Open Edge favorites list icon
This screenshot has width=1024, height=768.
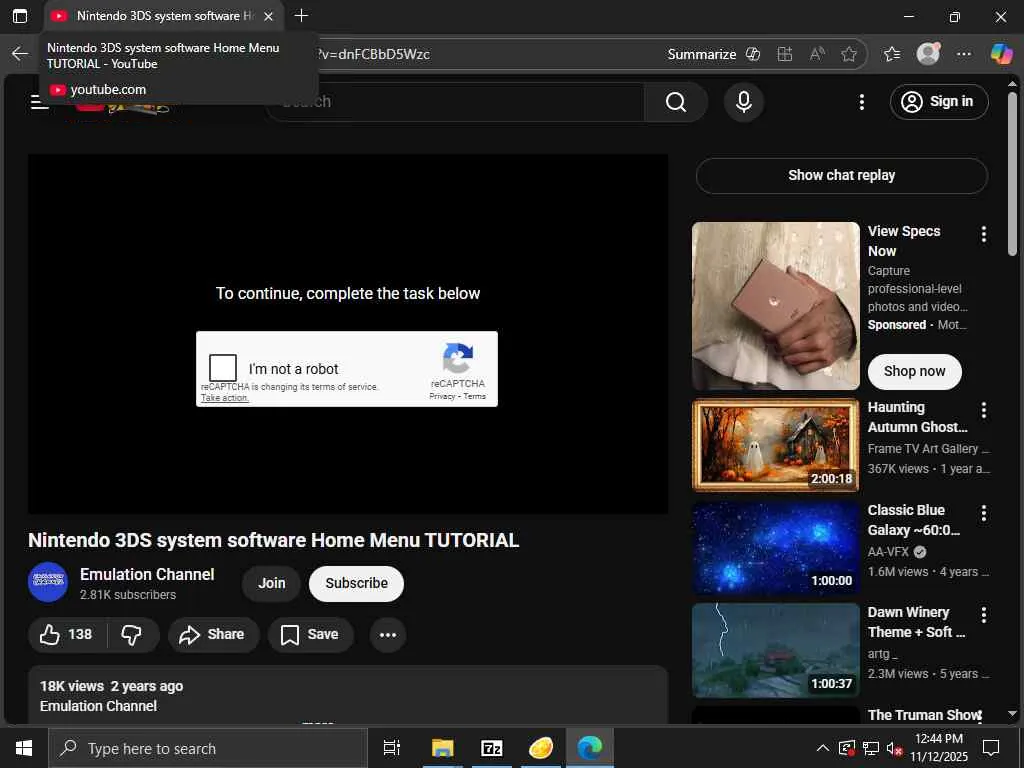coord(892,54)
